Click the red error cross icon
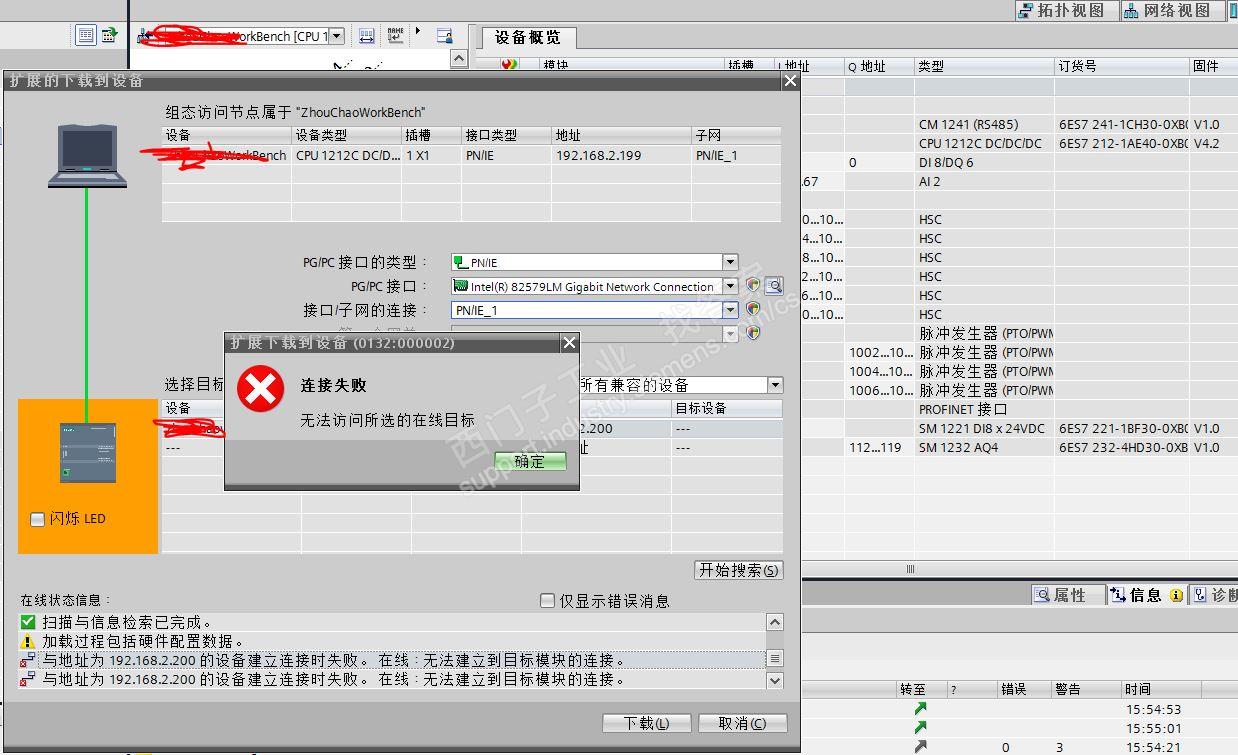 pos(260,390)
